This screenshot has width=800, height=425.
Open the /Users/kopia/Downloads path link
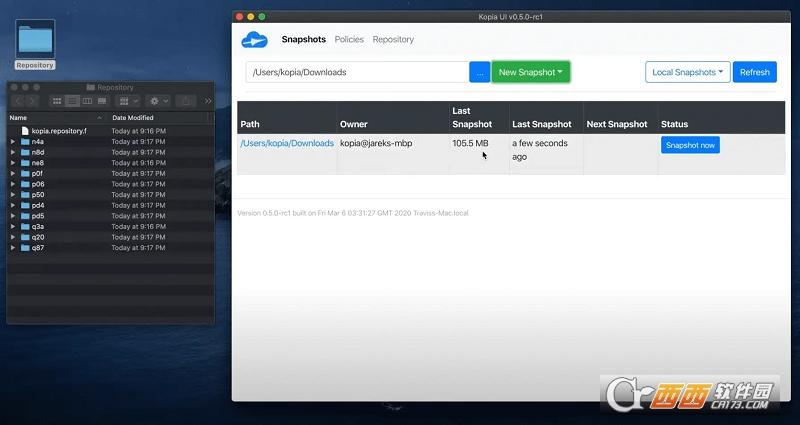click(287, 143)
